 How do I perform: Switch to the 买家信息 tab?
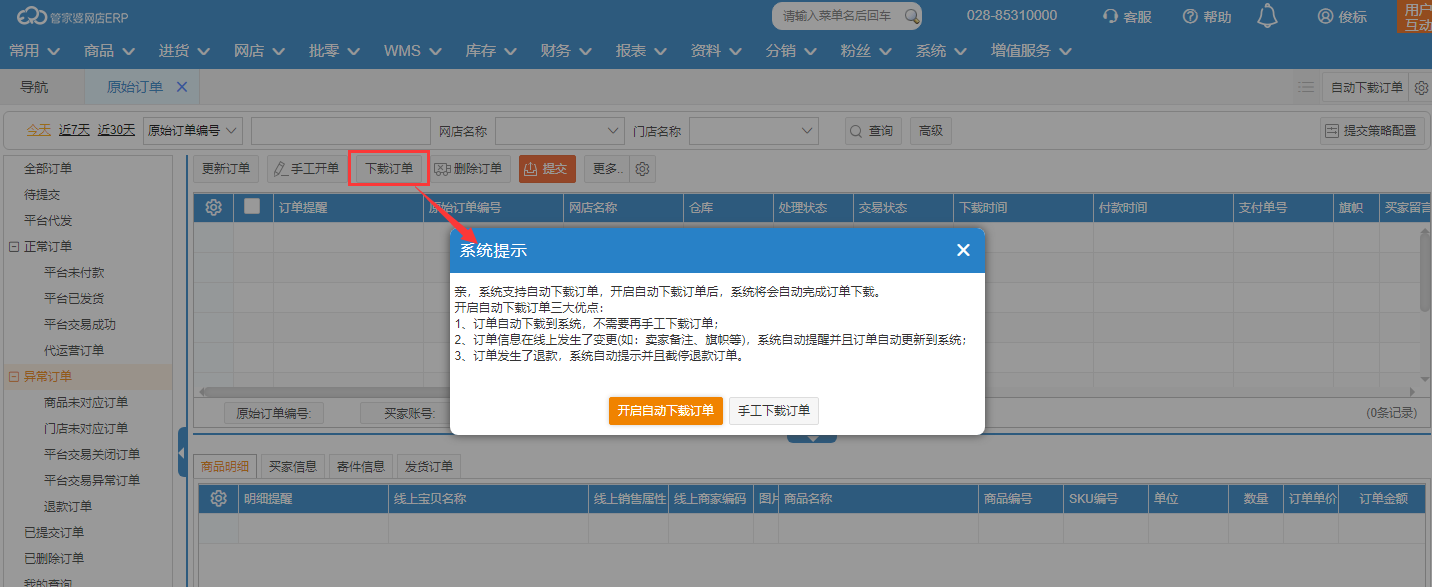(x=293, y=466)
